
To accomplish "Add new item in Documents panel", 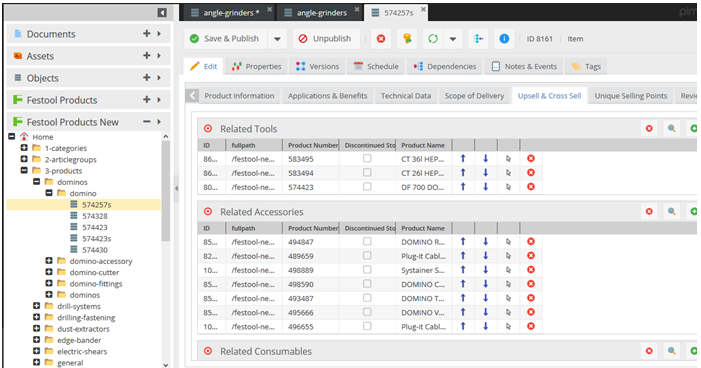I will (147, 34).
